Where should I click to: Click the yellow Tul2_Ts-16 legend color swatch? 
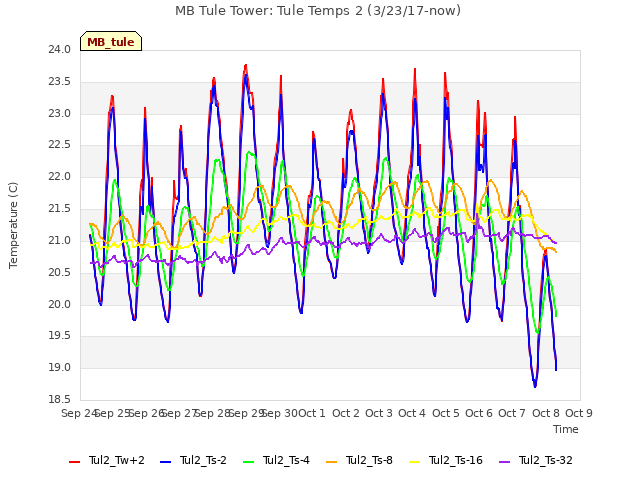pyautogui.click(x=415, y=462)
